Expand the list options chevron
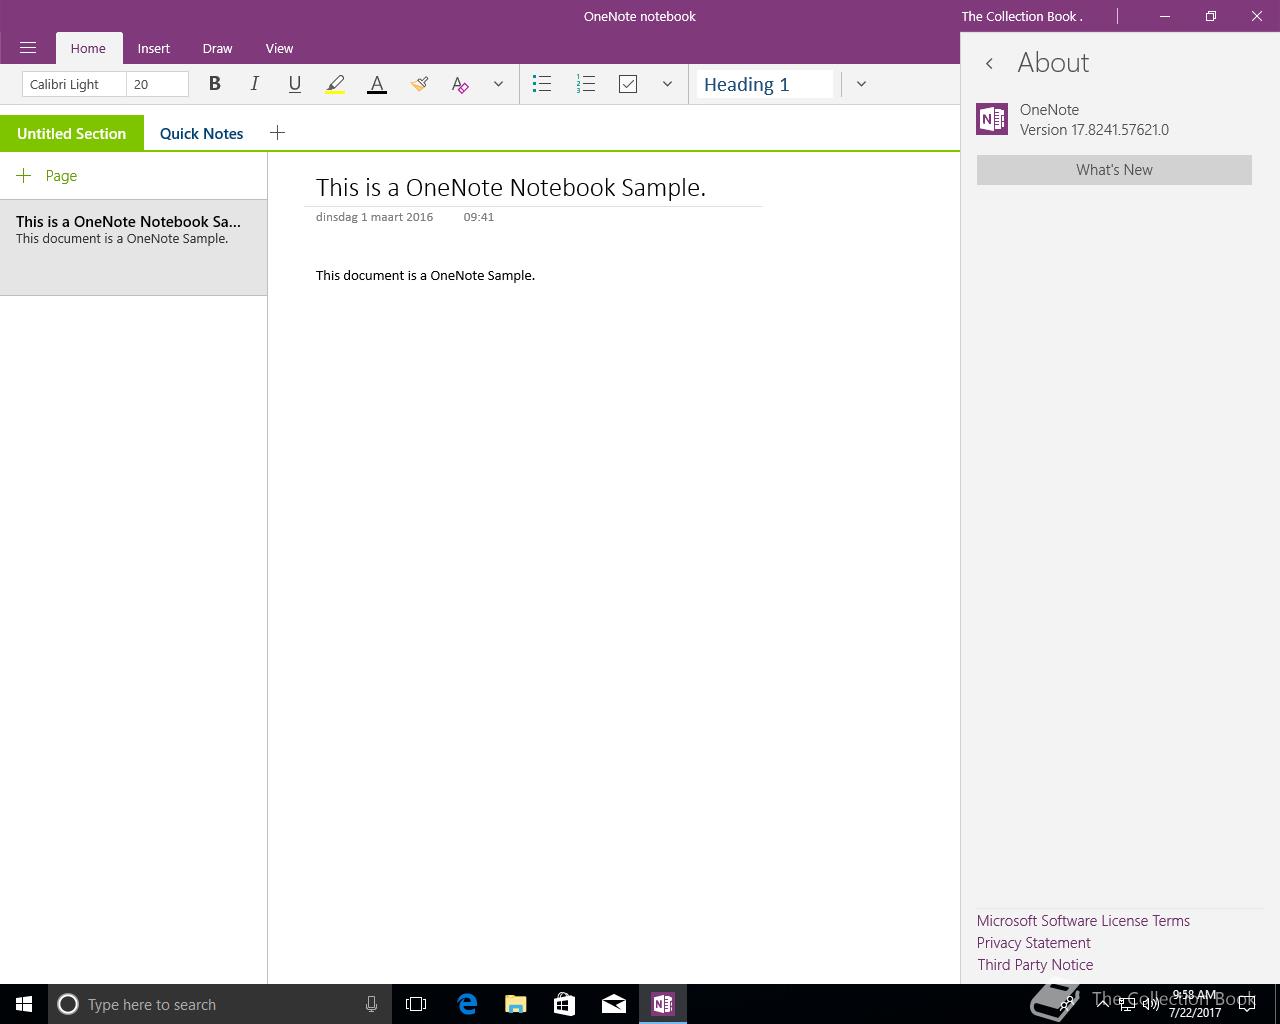The width and height of the screenshot is (1280, 1024). pos(667,84)
